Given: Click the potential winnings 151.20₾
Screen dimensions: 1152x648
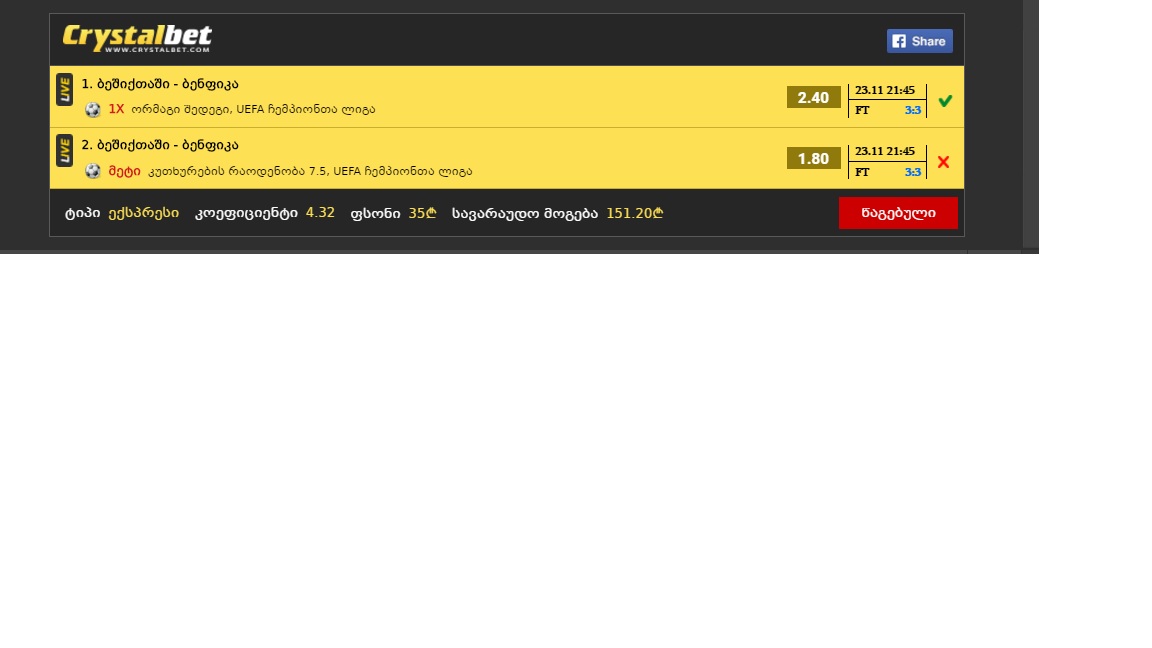Looking at the screenshot, I should click(x=635, y=213).
